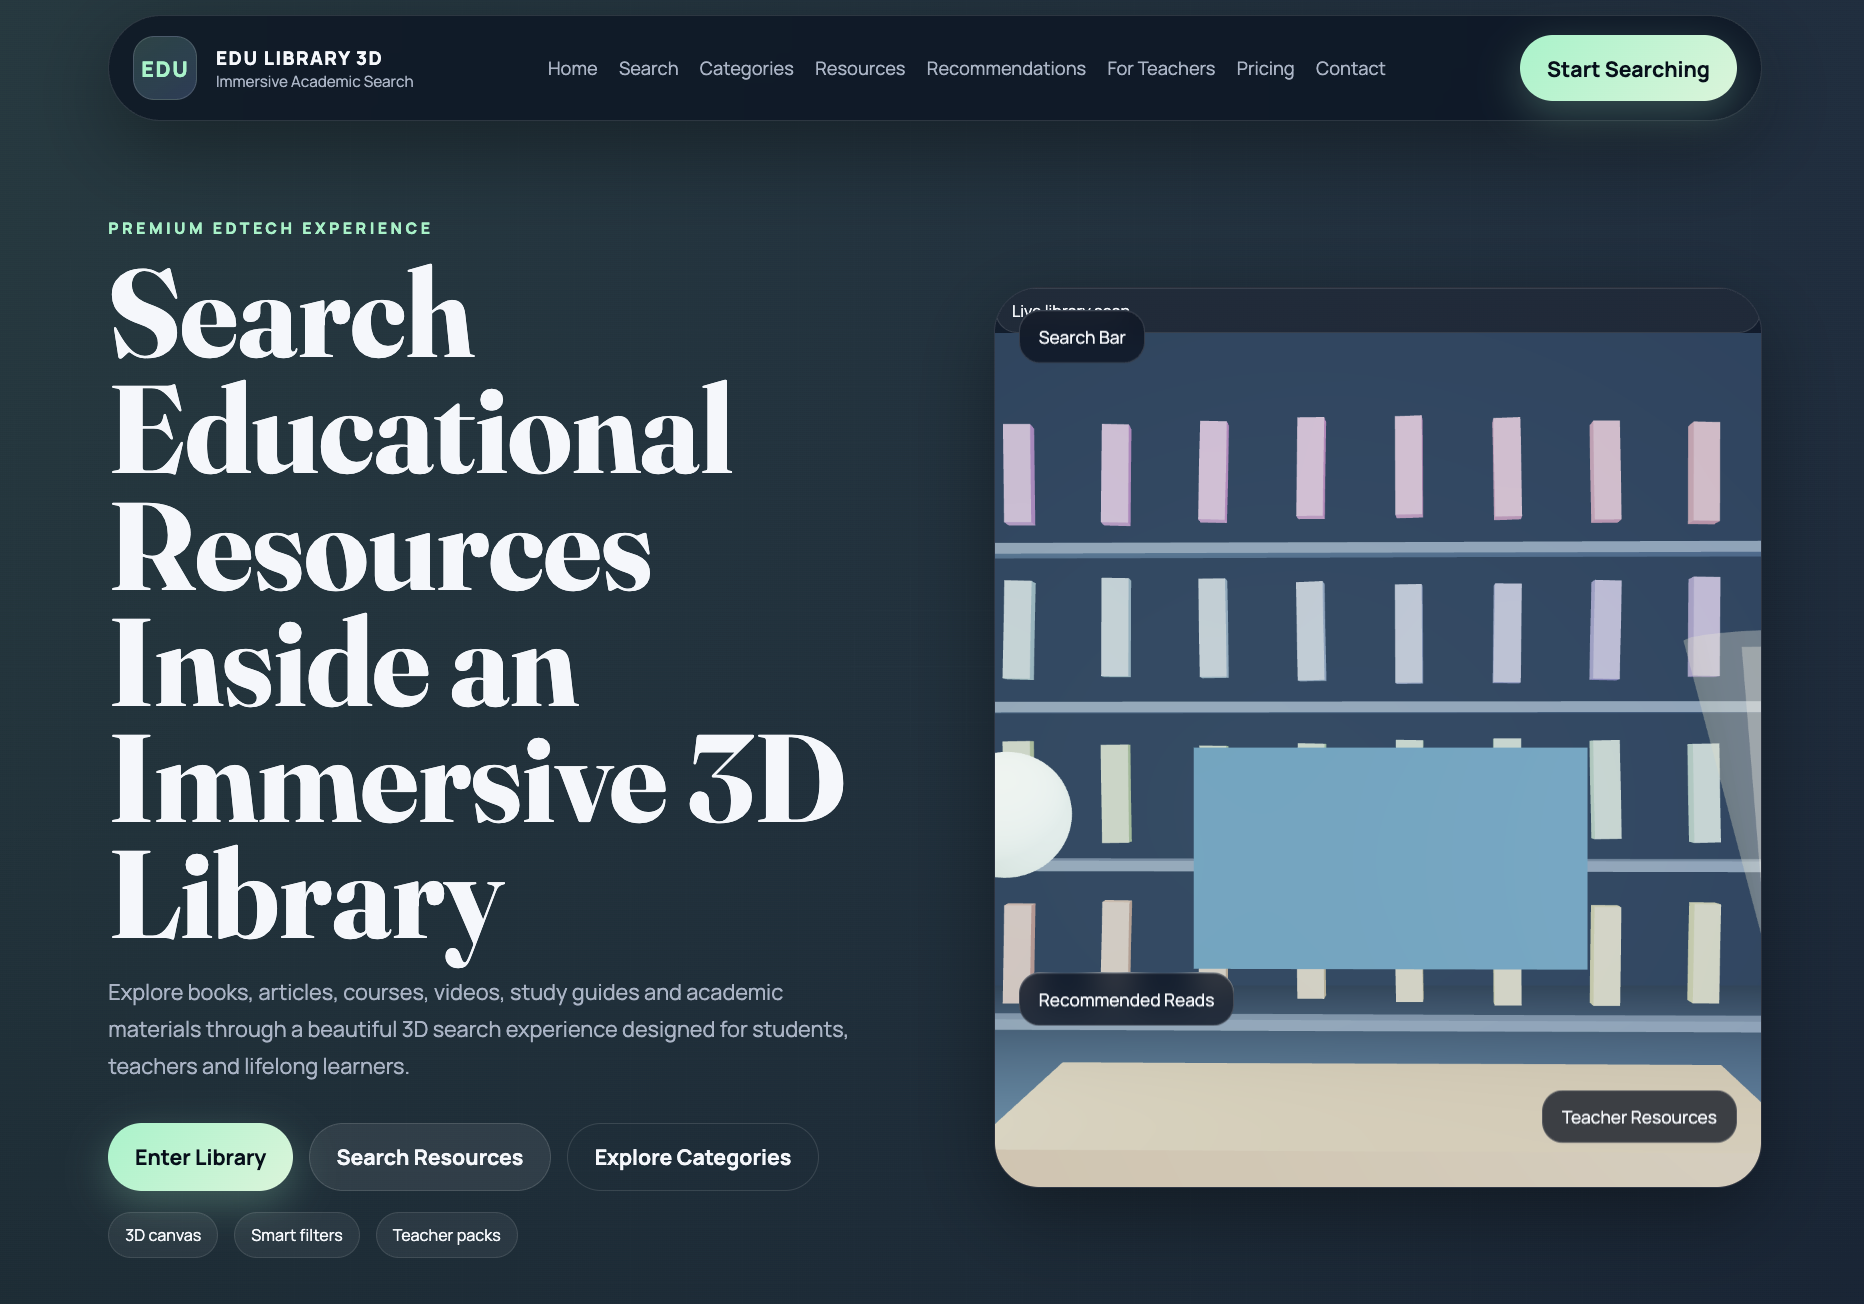
Task: Open the Home nav link
Action: pos(572,68)
